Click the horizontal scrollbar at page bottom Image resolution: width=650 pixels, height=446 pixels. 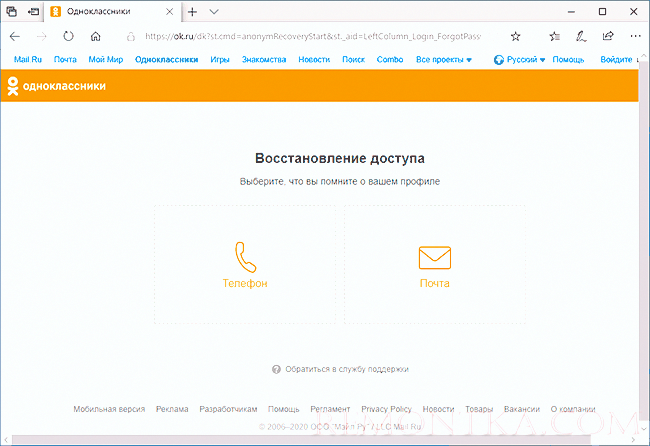[x=301, y=439]
